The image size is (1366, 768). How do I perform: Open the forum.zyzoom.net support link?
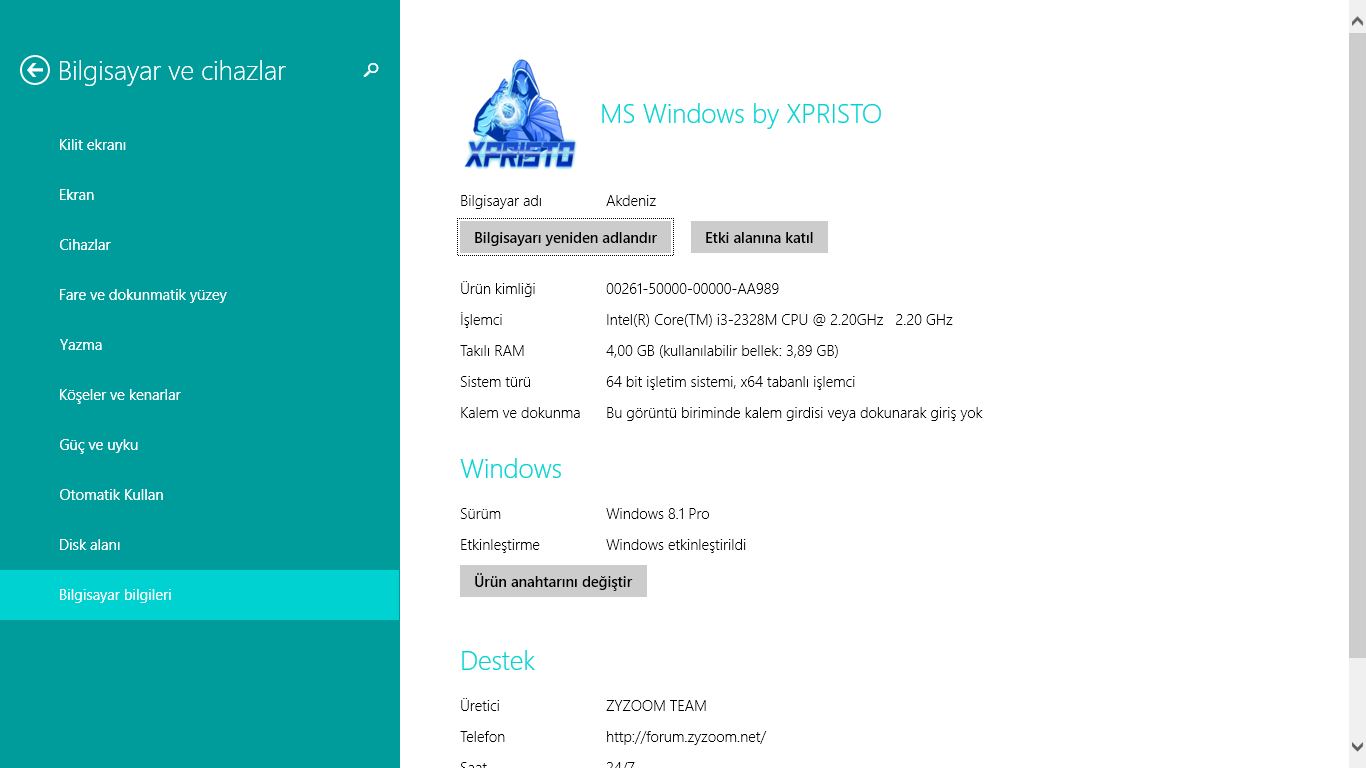tap(686, 737)
